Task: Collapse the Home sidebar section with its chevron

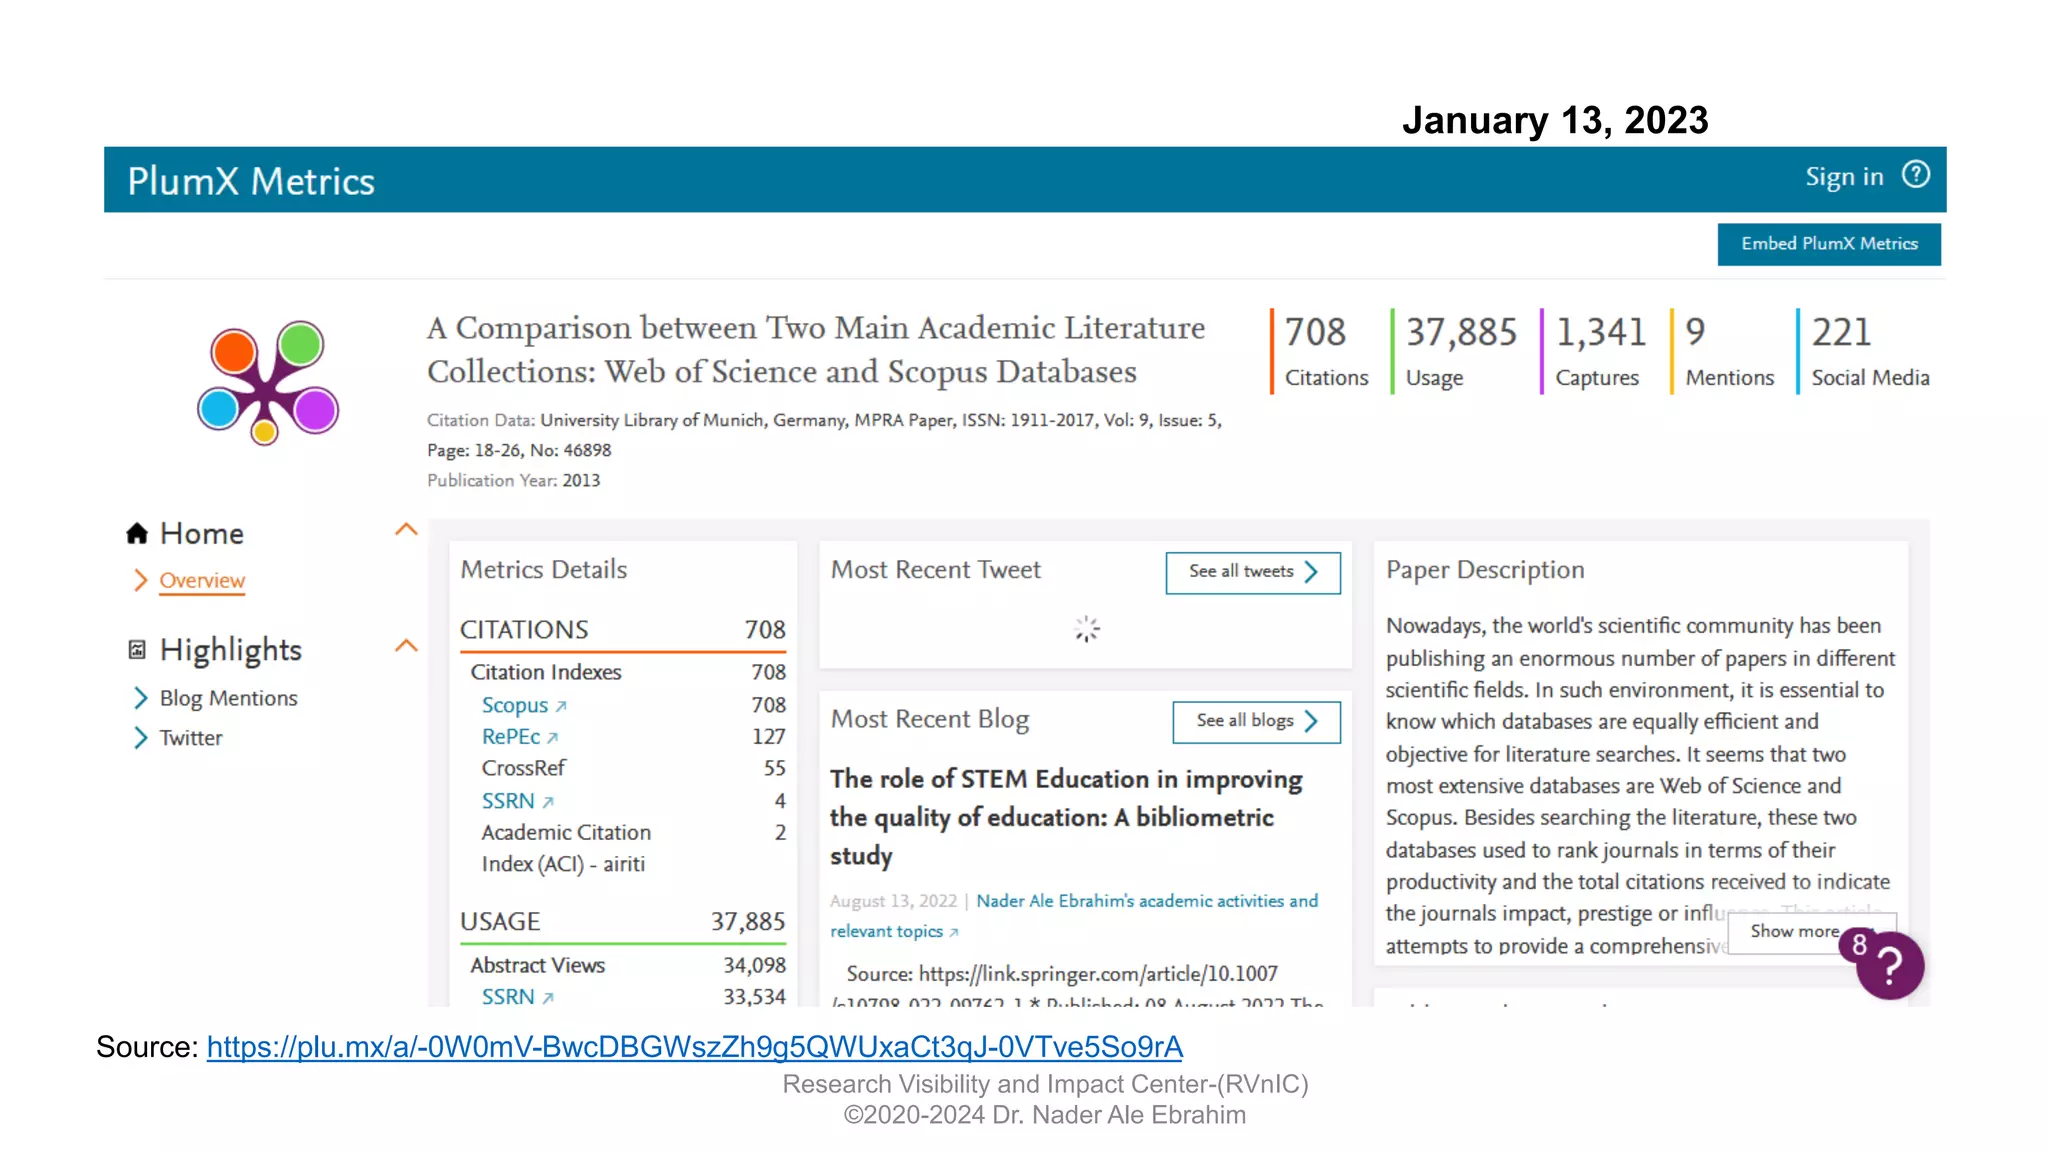Action: tap(406, 530)
